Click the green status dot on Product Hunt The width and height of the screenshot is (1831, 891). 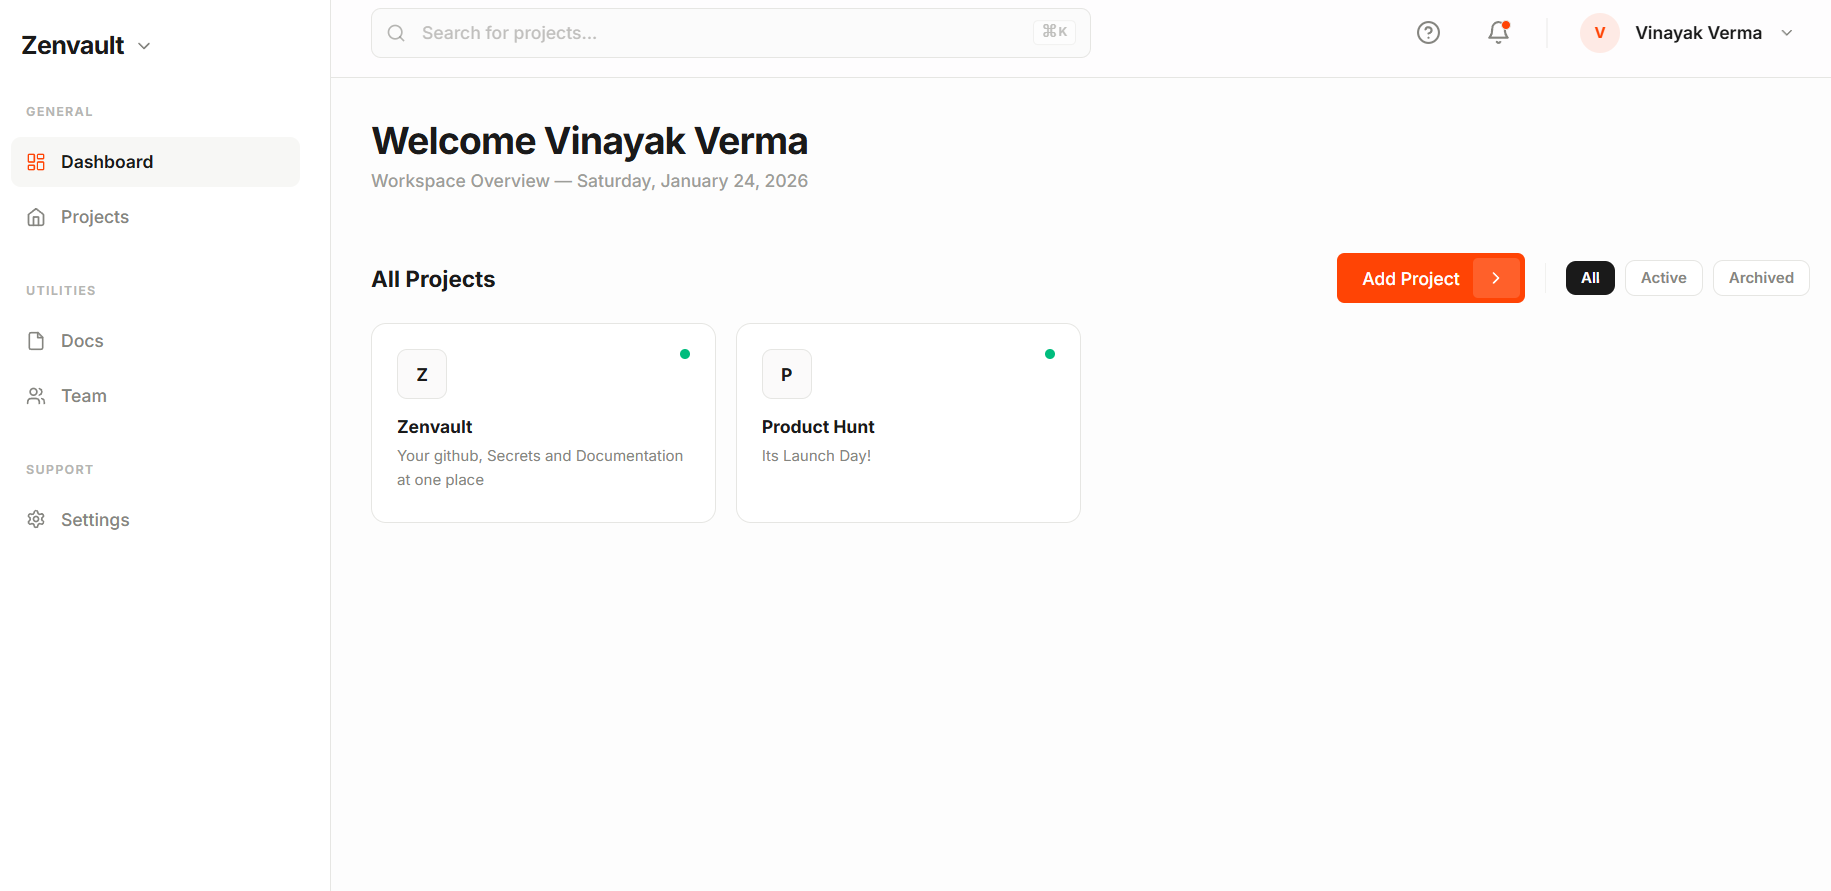click(x=1050, y=353)
